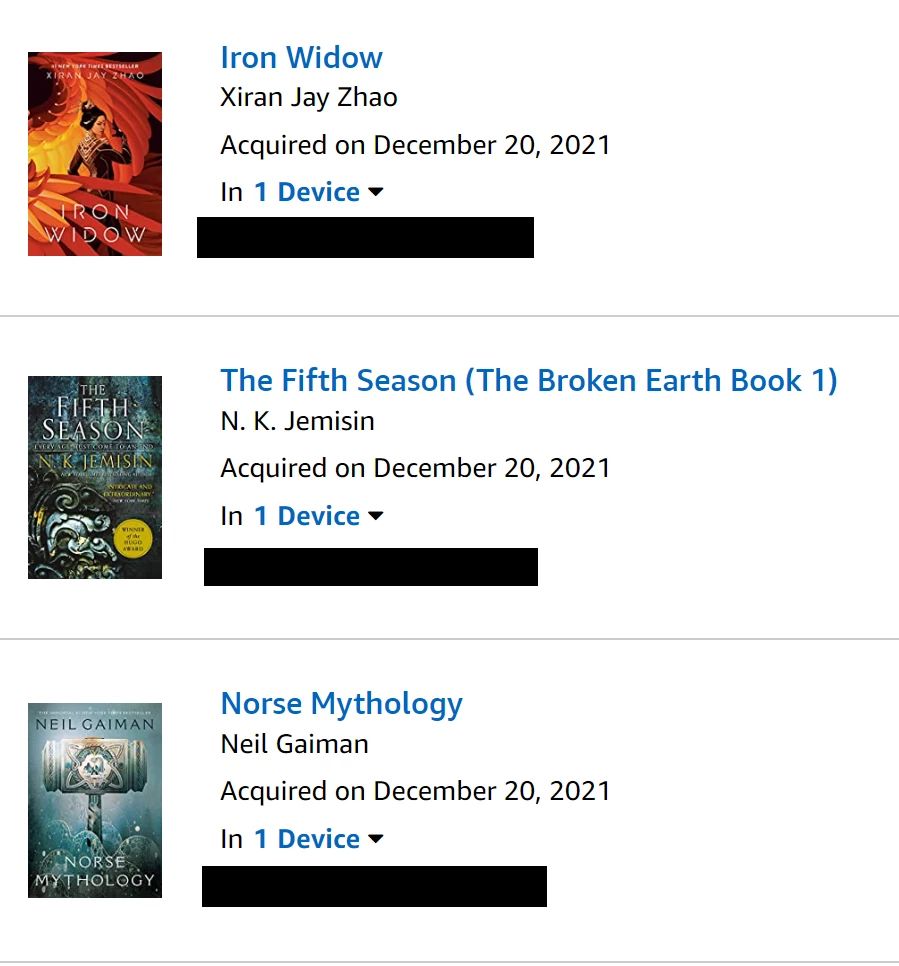This screenshot has width=899, height=966.
Task: Click the acquired date under Norse Mythology
Action: pyautogui.click(x=415, y=791)
